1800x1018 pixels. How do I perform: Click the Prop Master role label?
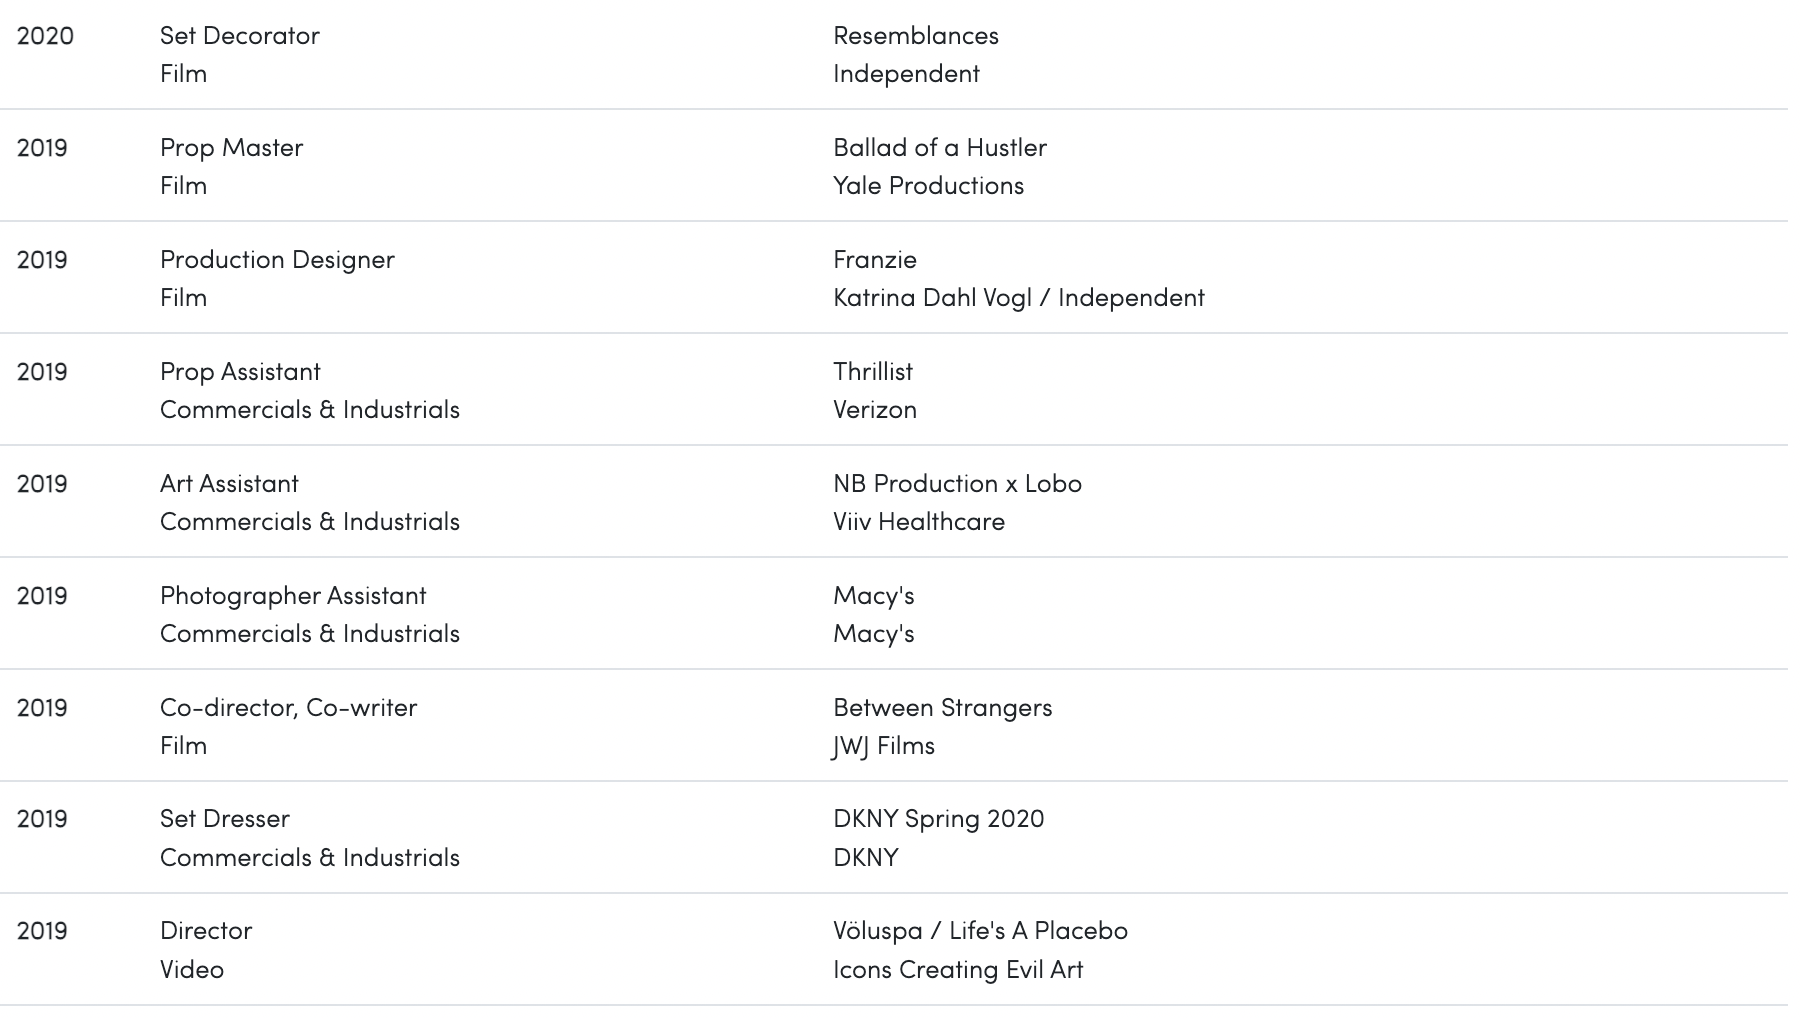coord(231,148)
